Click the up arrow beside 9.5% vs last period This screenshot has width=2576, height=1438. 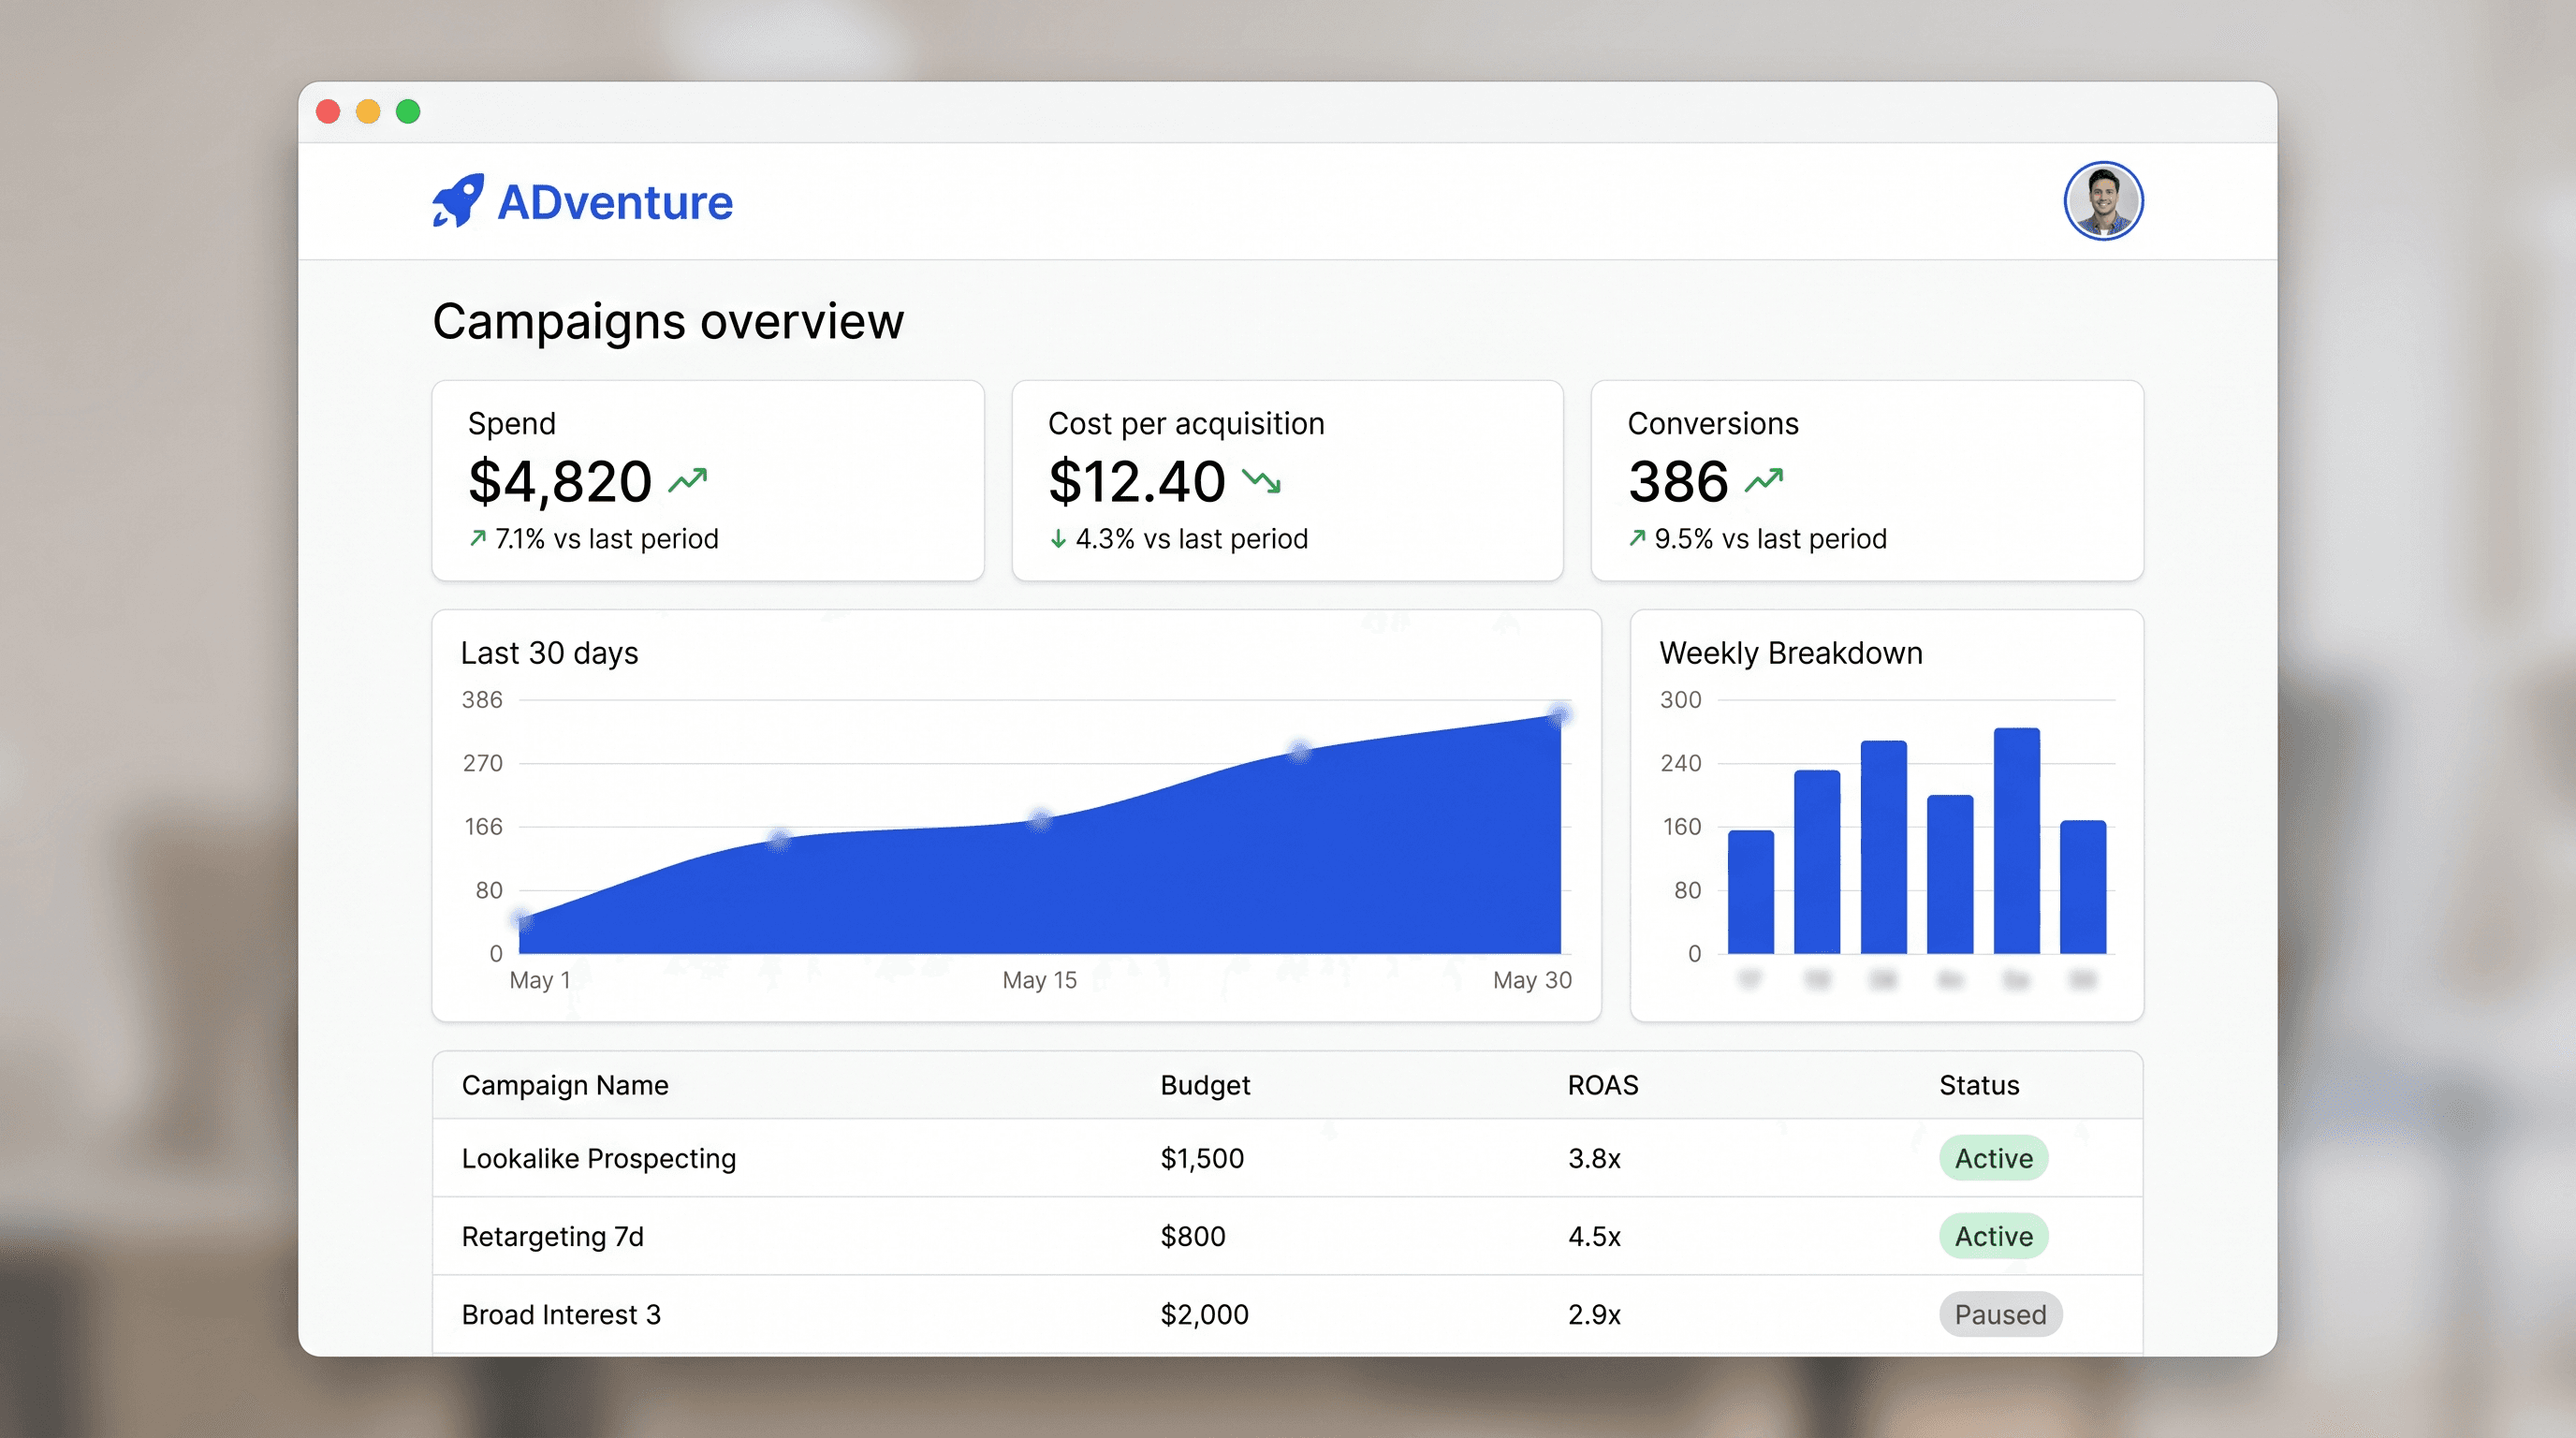tap(1637, 539)
